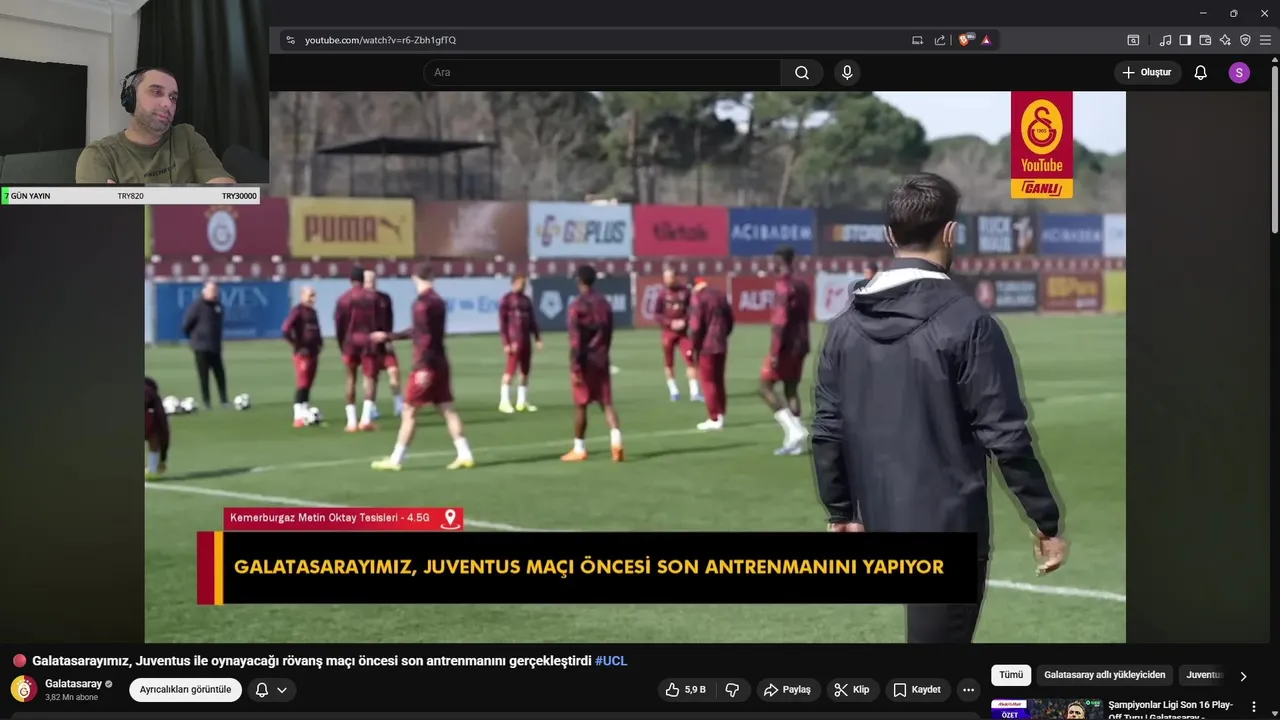The width and height of the screenshot is (1280, 720).
Task: Click the music note media control icon
Action: point(1165,40)
